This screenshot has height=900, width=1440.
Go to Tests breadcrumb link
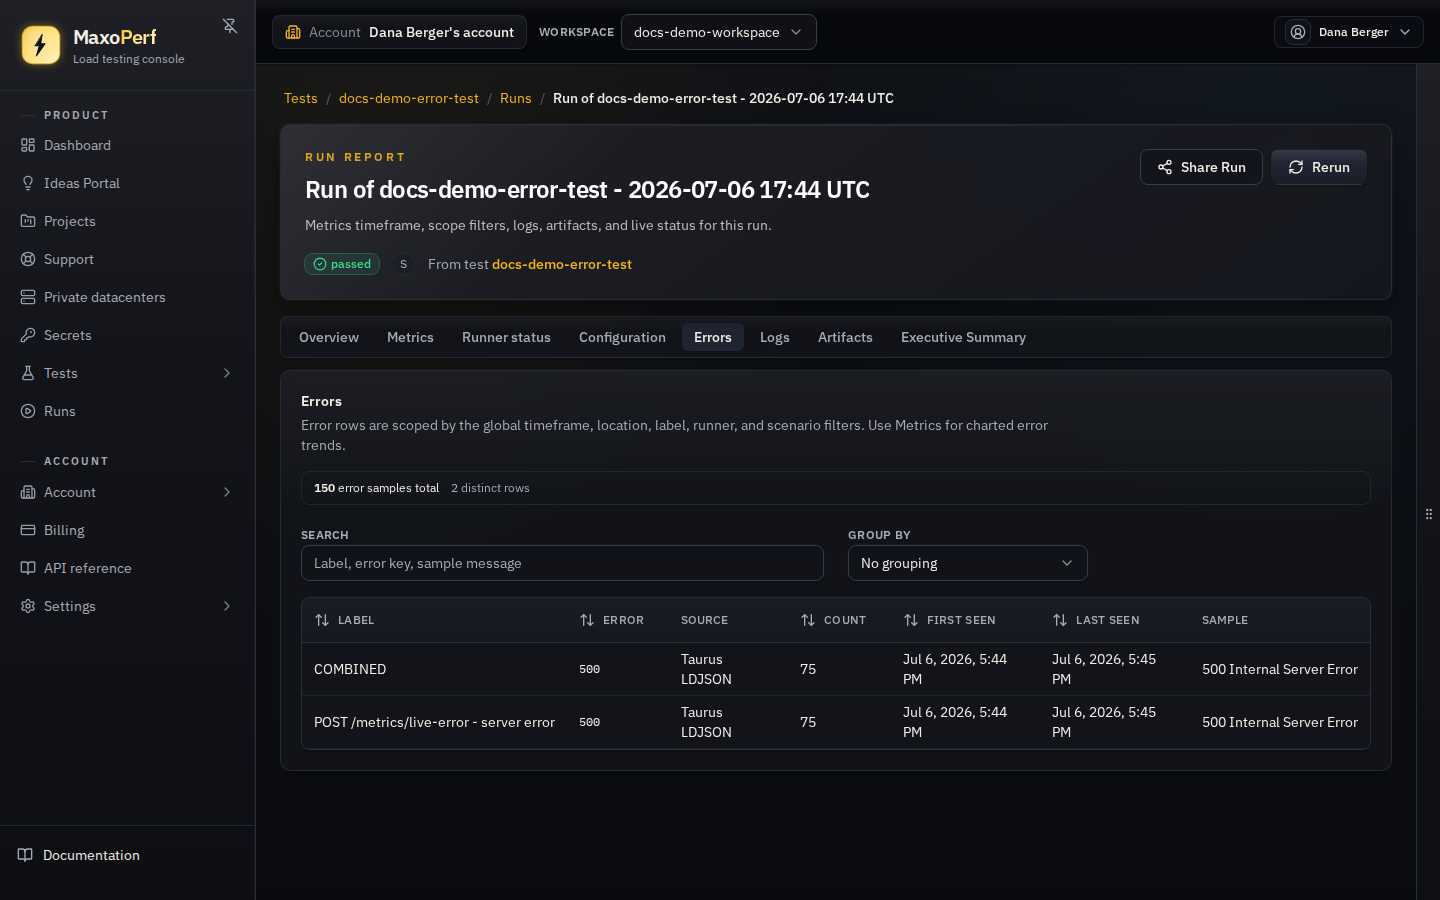[x=300, y=98]
